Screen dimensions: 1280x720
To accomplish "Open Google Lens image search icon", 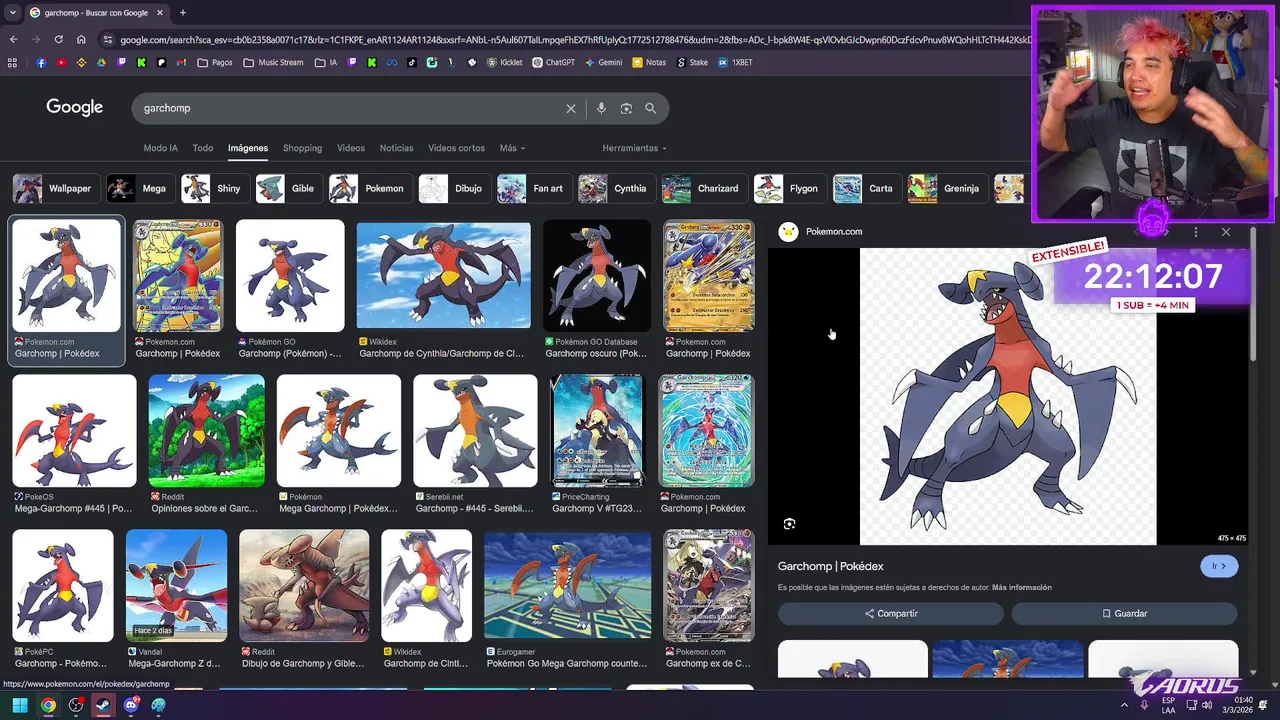I will (x=626, y=108).
